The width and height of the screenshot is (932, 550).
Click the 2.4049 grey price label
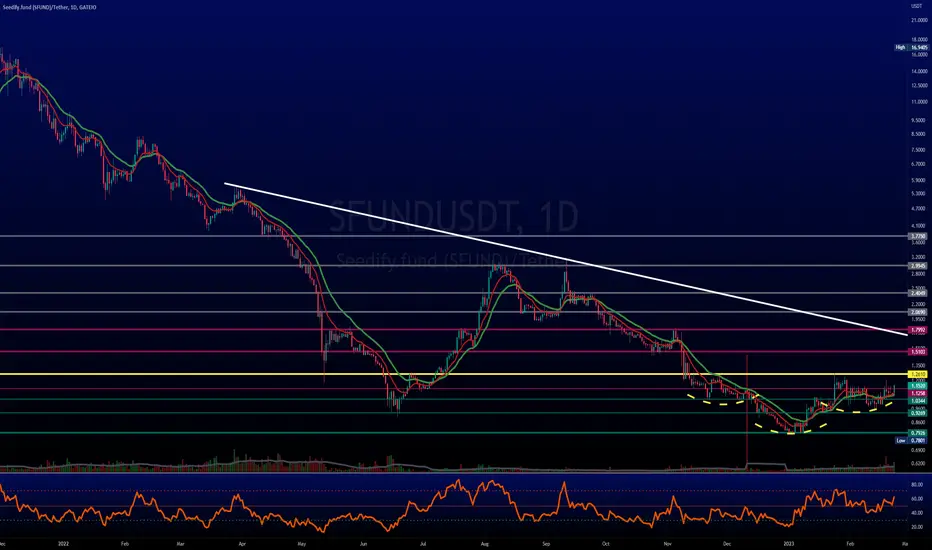click(918, 293)
